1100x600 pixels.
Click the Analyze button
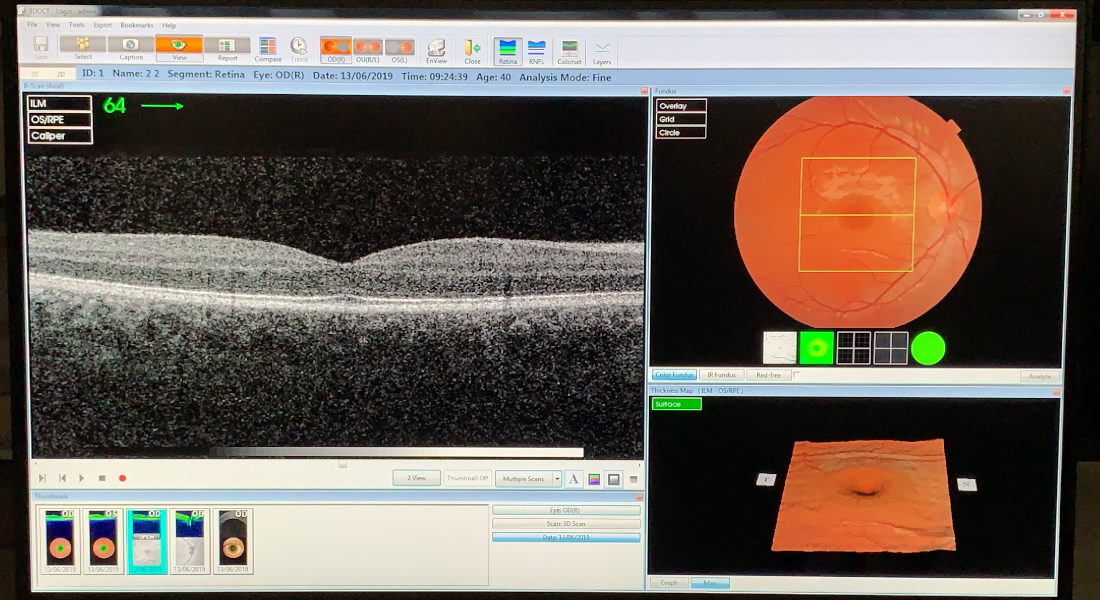[x=1039, y=377]
